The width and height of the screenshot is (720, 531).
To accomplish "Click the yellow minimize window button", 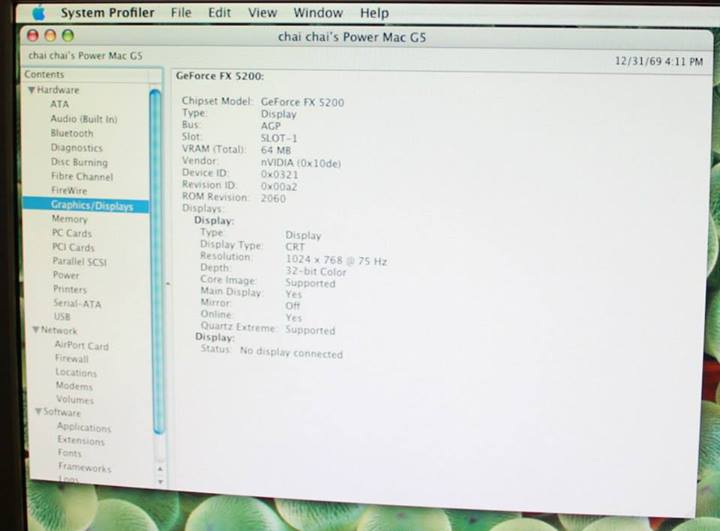I will click(52, 35).
